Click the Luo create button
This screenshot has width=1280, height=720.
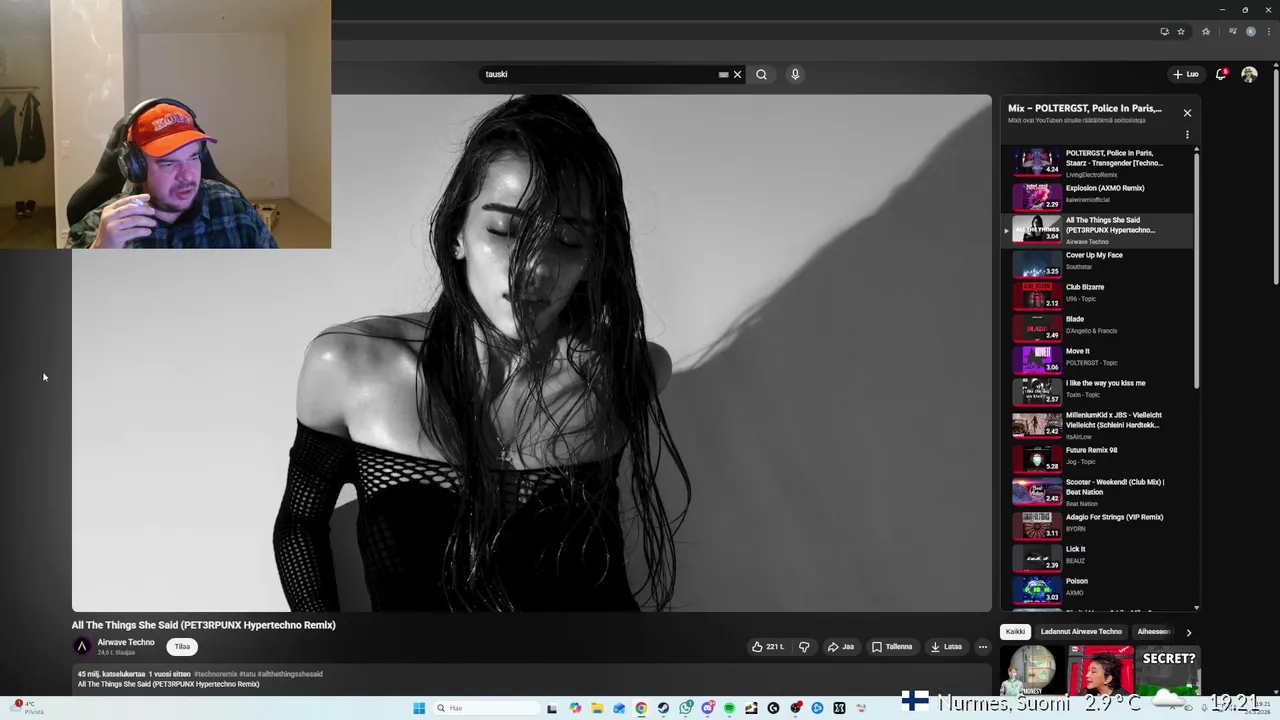click(x=1186, y=74)
